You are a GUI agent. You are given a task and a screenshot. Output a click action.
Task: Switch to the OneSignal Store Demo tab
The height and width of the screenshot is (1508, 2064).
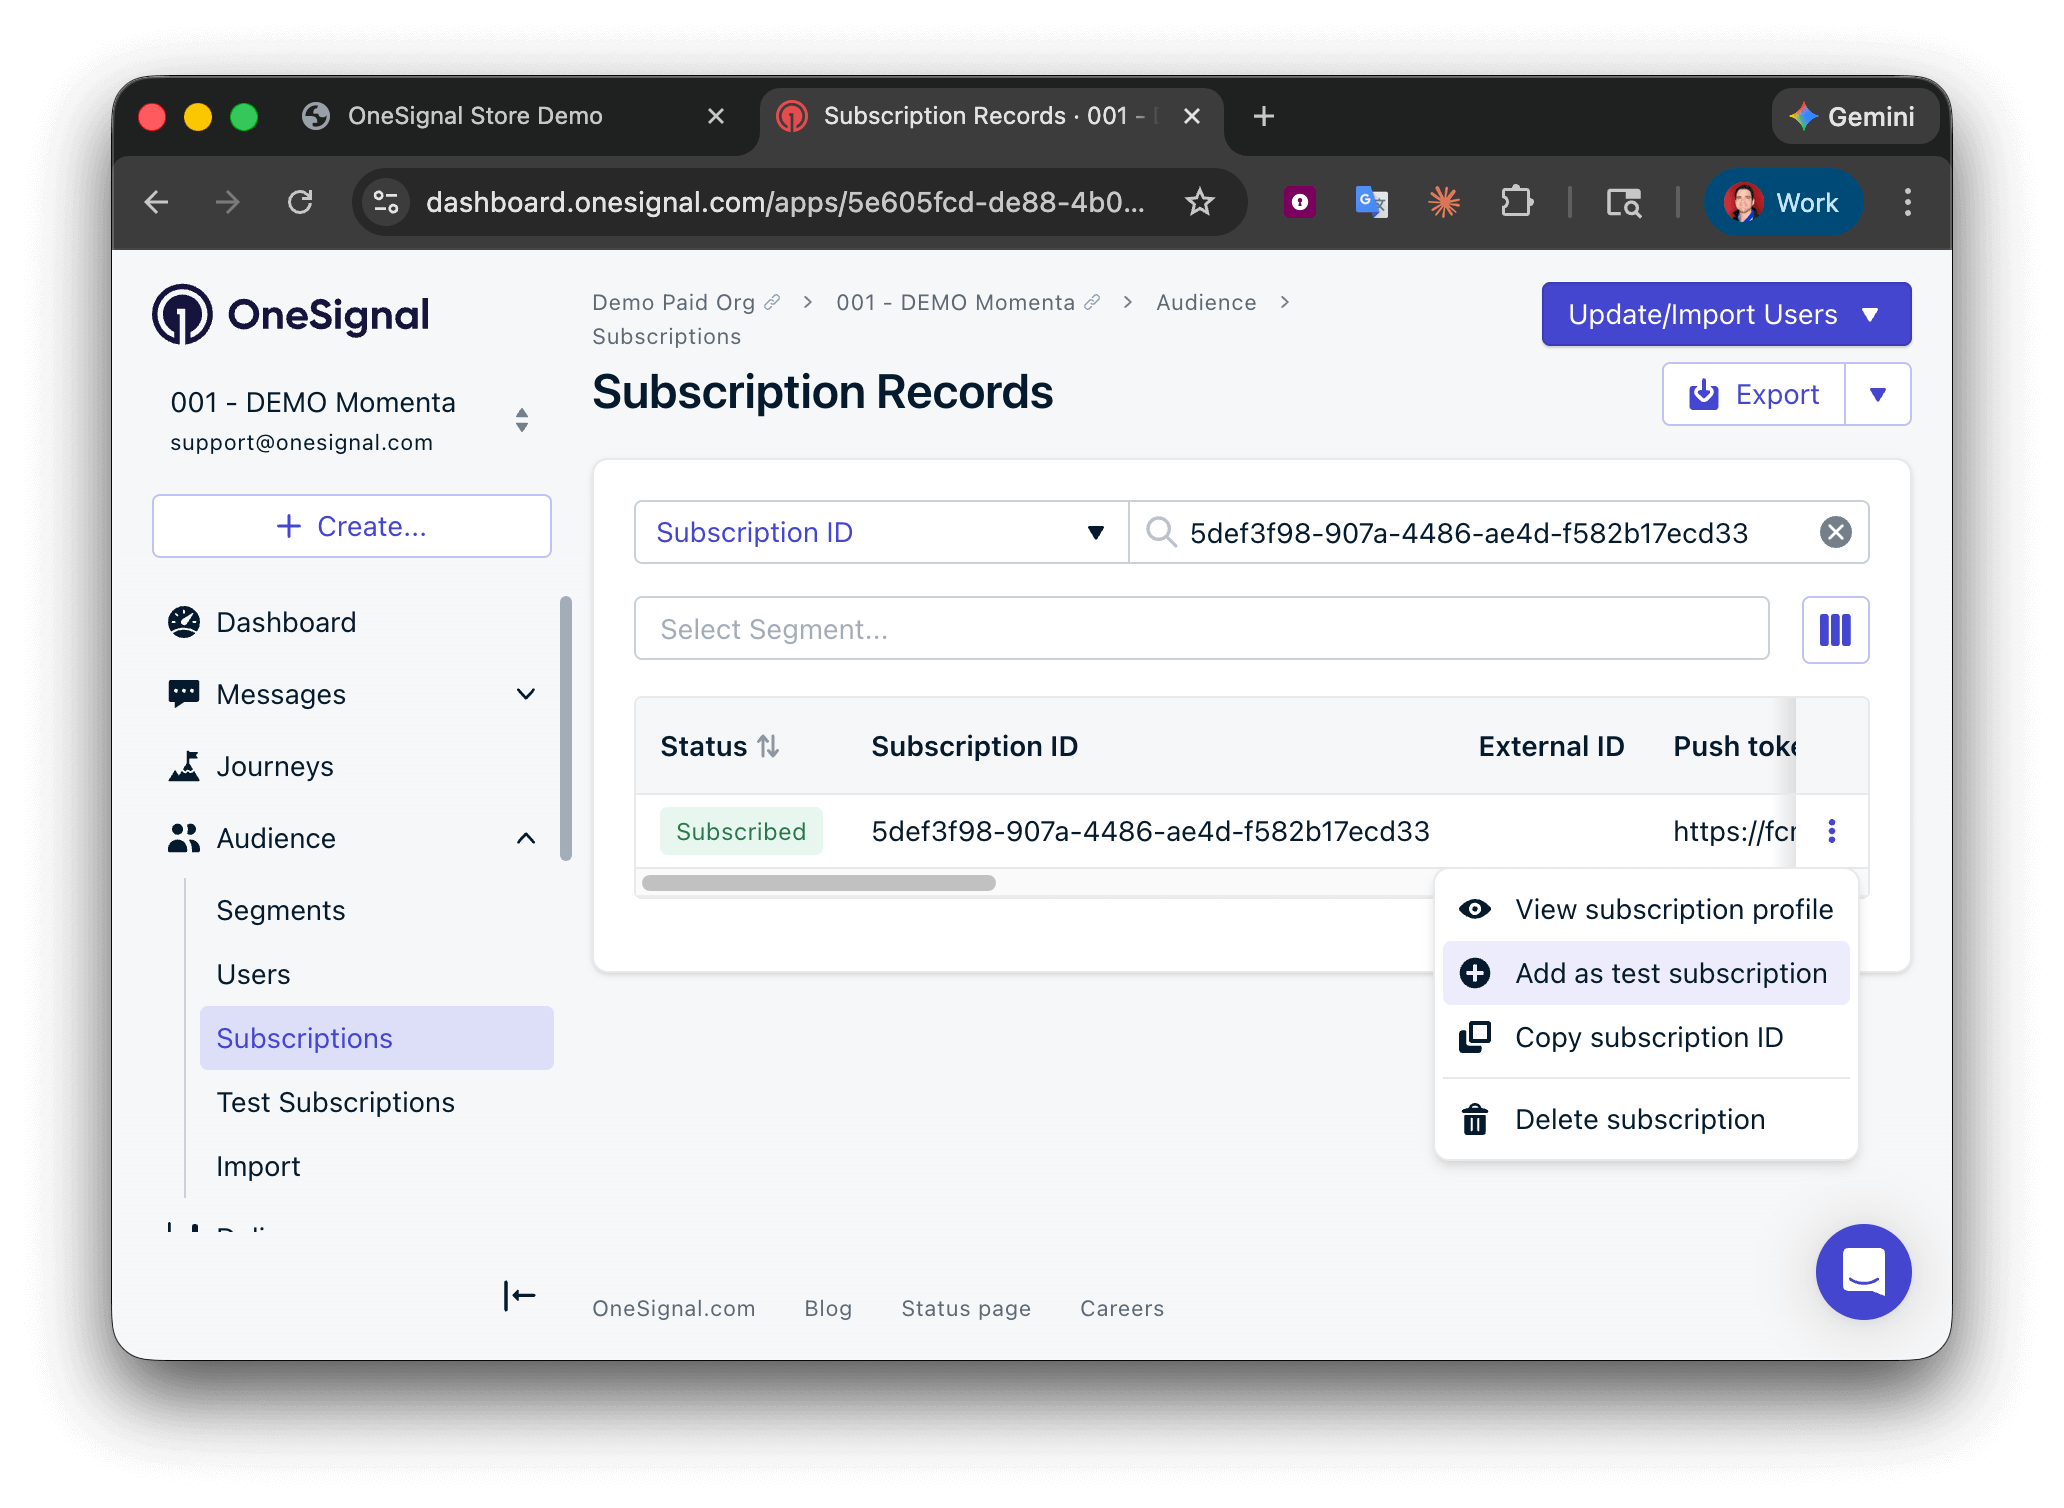click(475, 115)
